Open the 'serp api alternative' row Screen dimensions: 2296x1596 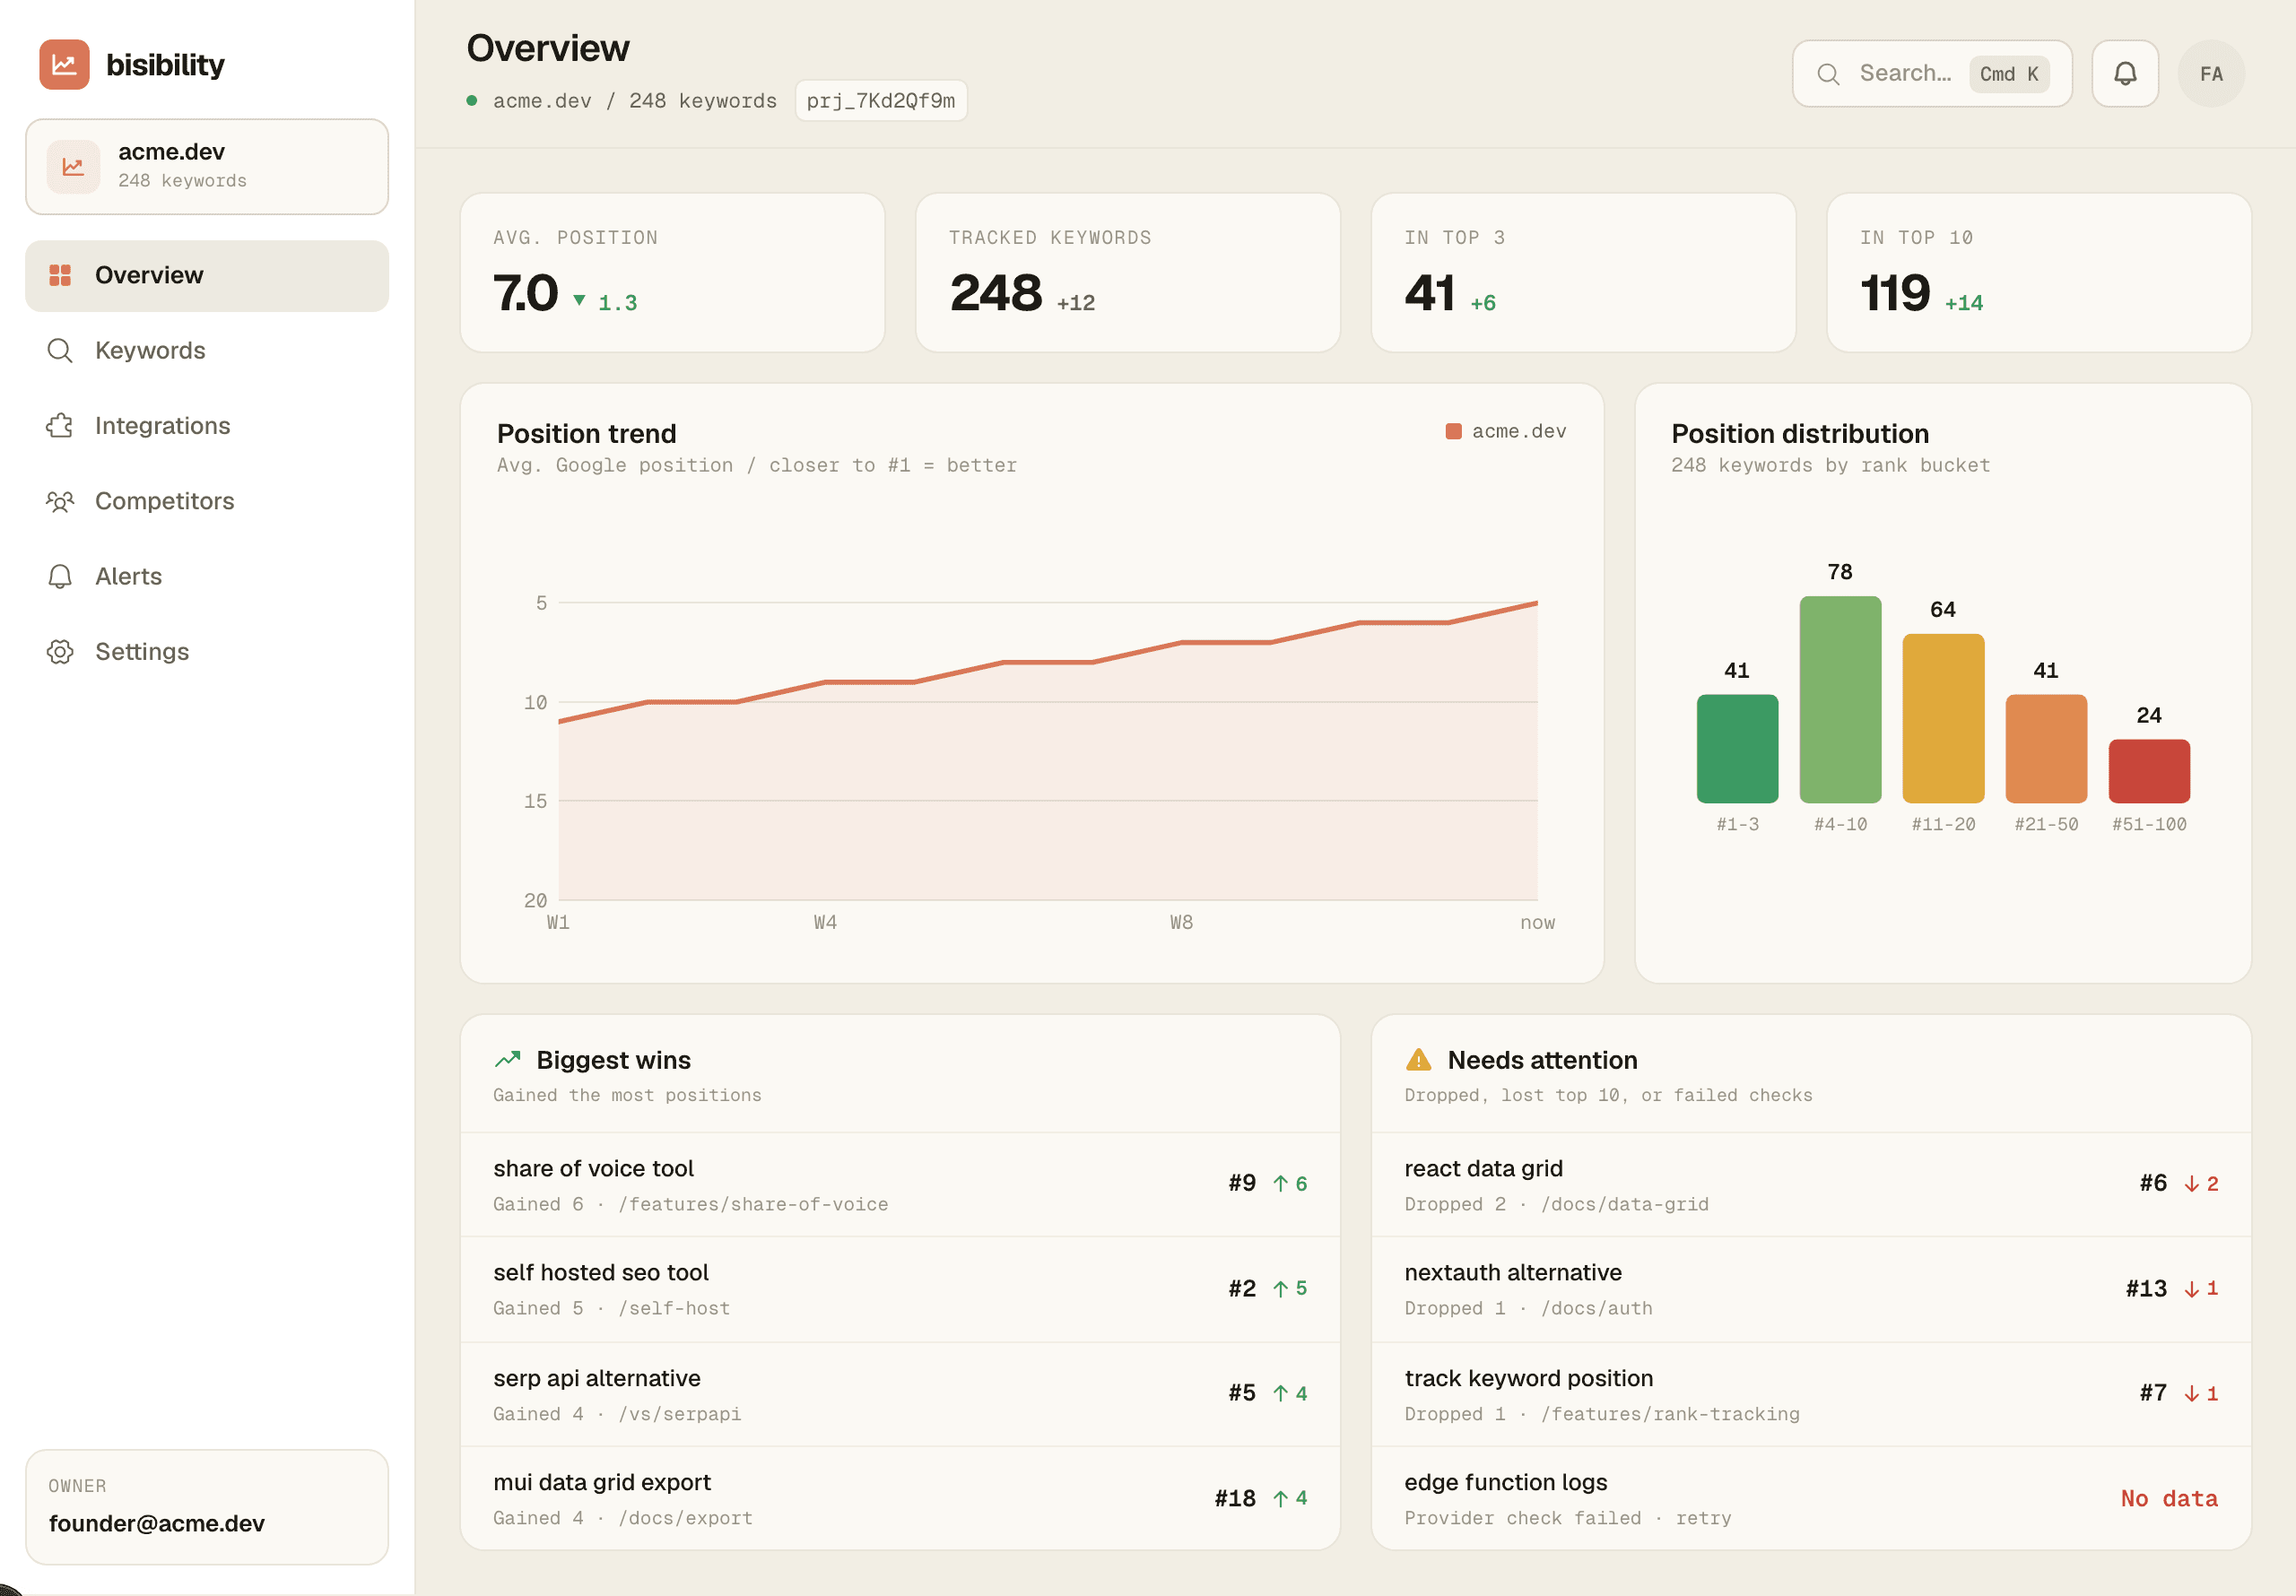click(900, 1395)
